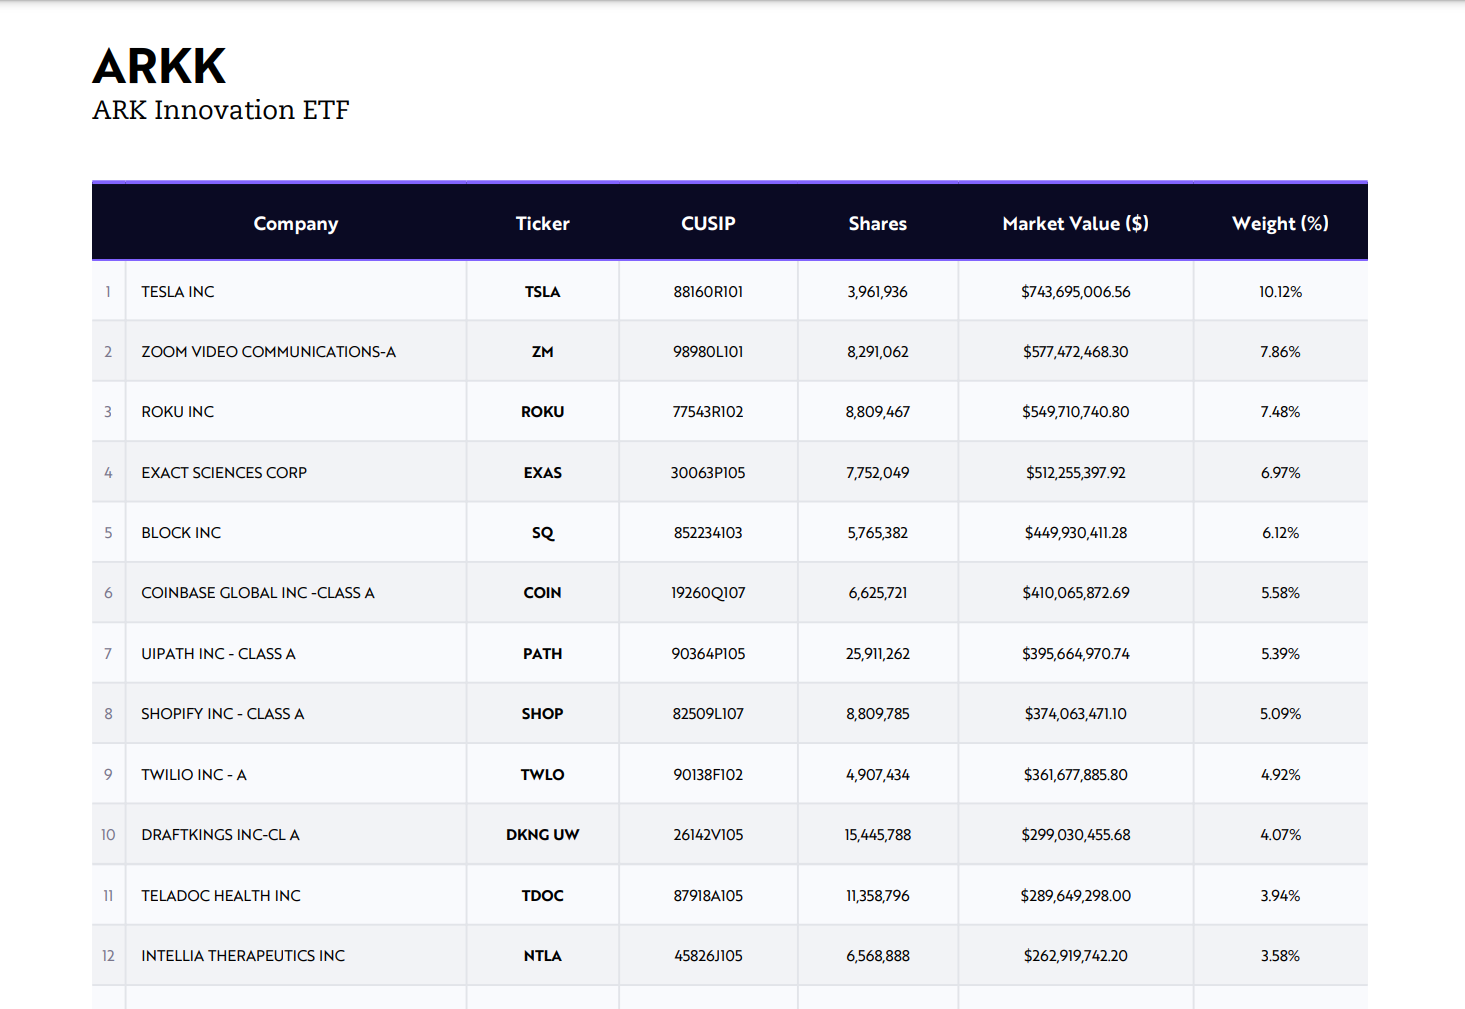Click market value $395,664,970.74

(x=1076, y=654)
